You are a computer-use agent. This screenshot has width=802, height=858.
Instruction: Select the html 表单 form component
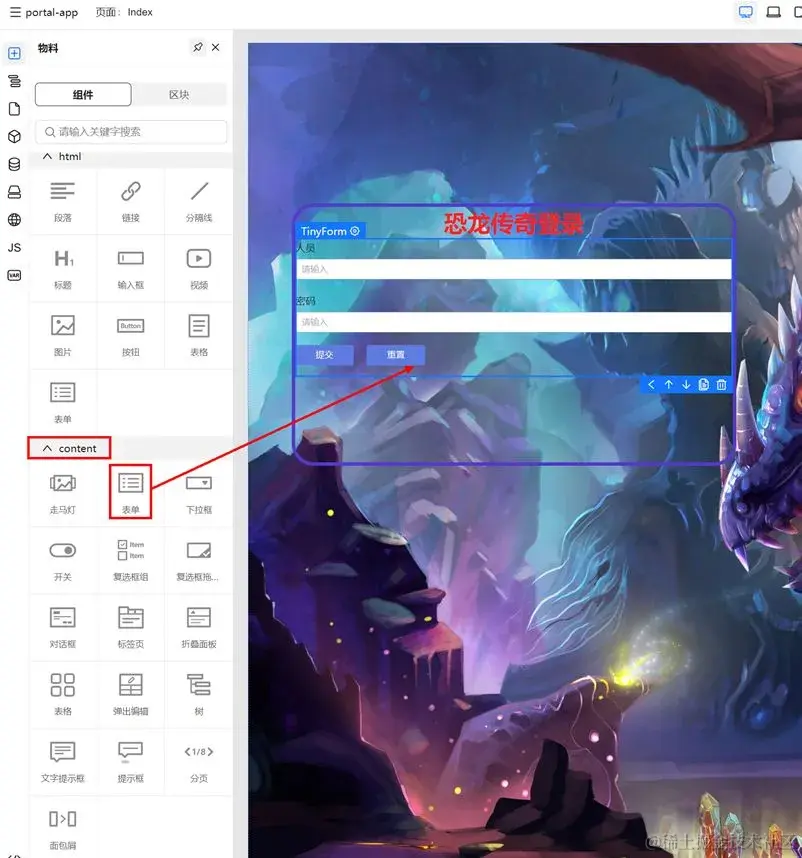point(63,403)
